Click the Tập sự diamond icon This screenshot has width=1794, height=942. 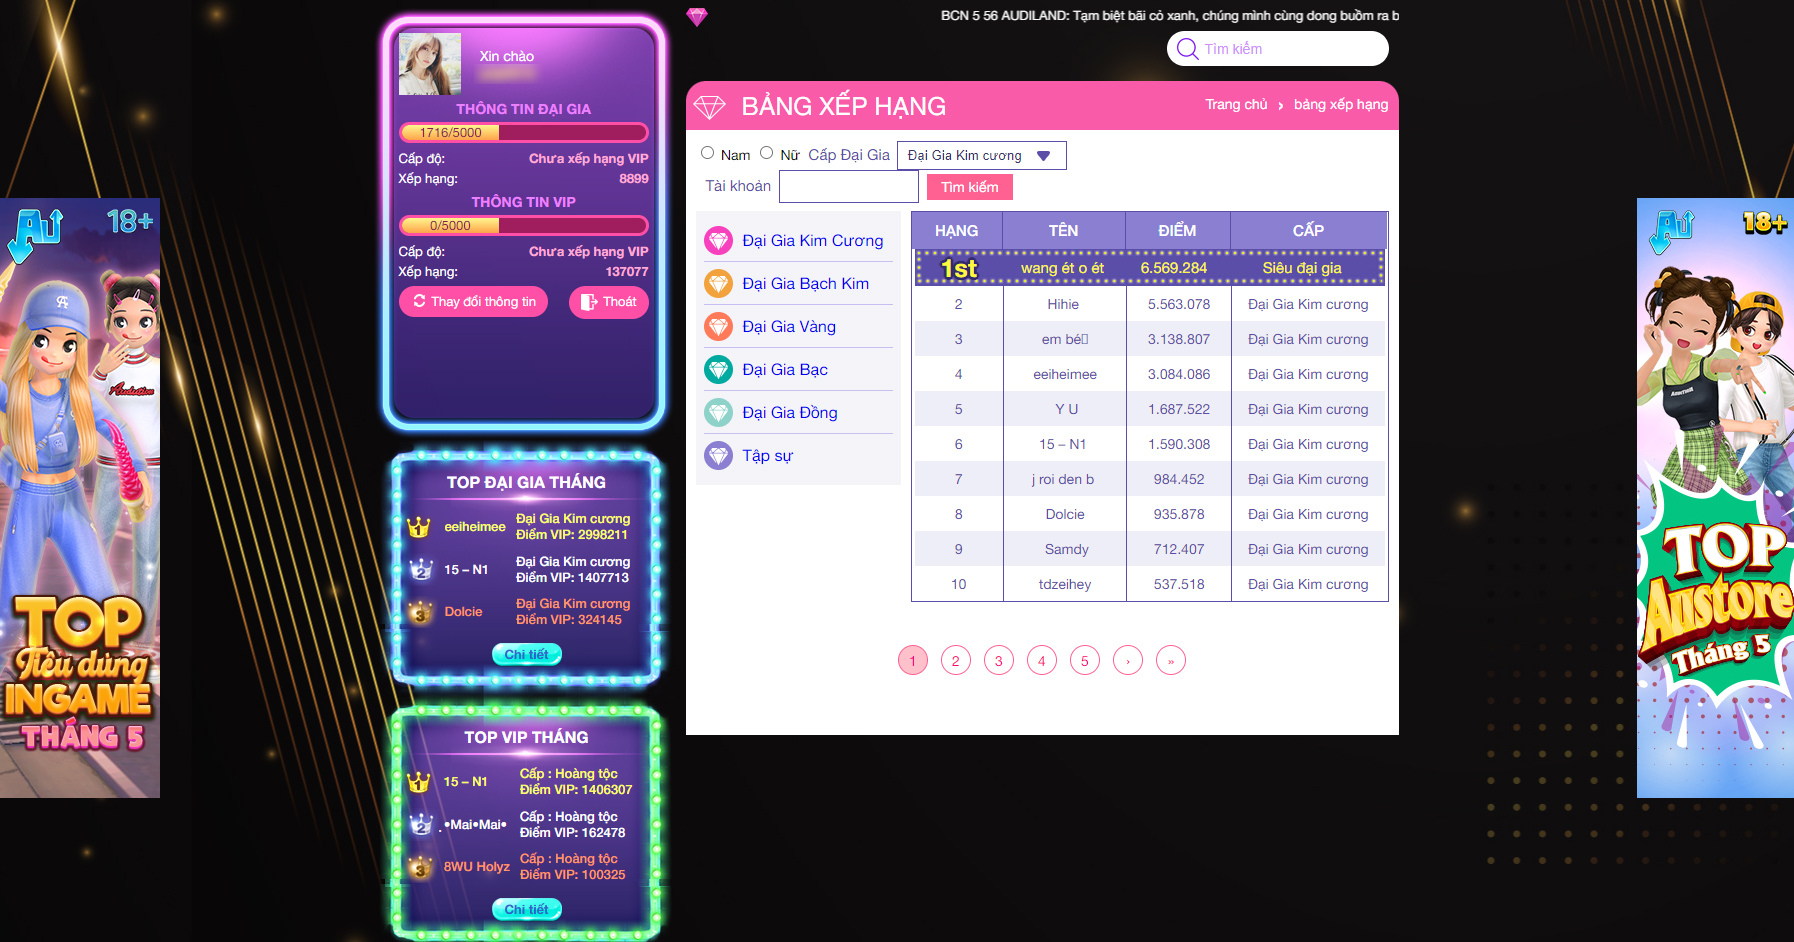coord(718,456)
